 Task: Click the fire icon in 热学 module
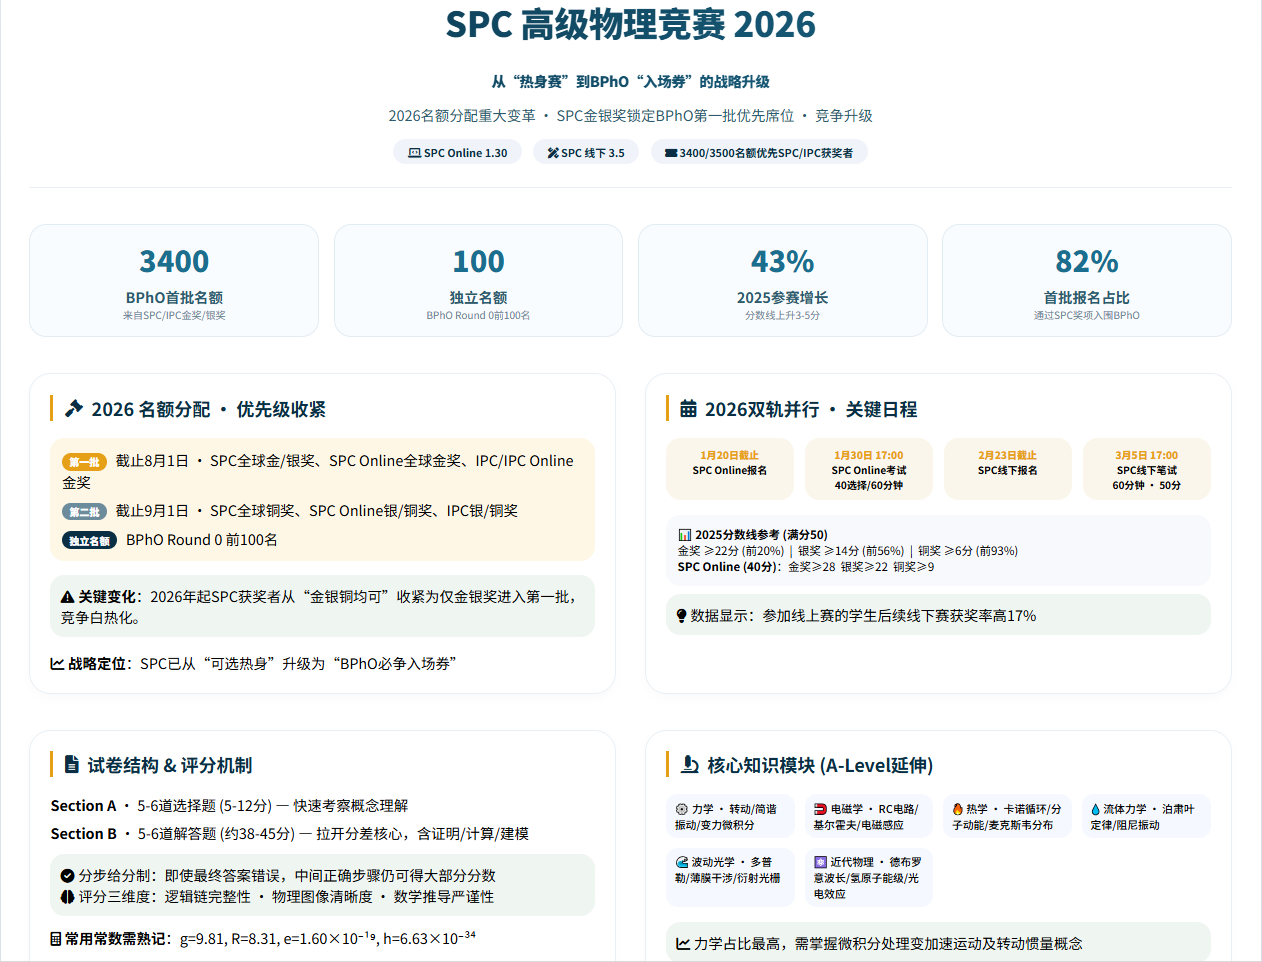pyautogui.click(x=957, y=809)
